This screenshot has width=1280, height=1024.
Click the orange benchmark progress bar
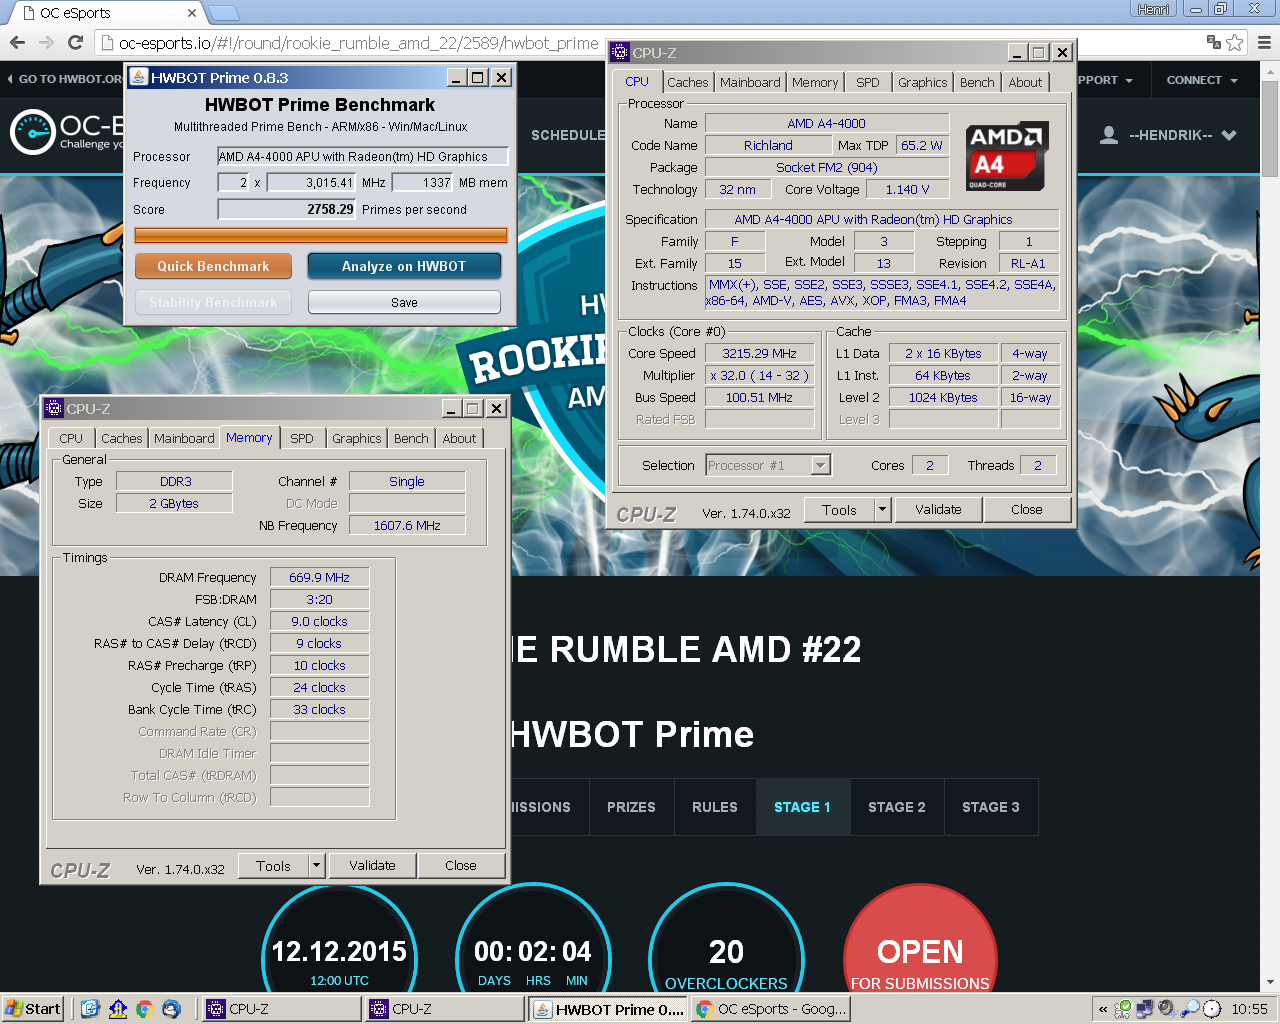(321, 236)
